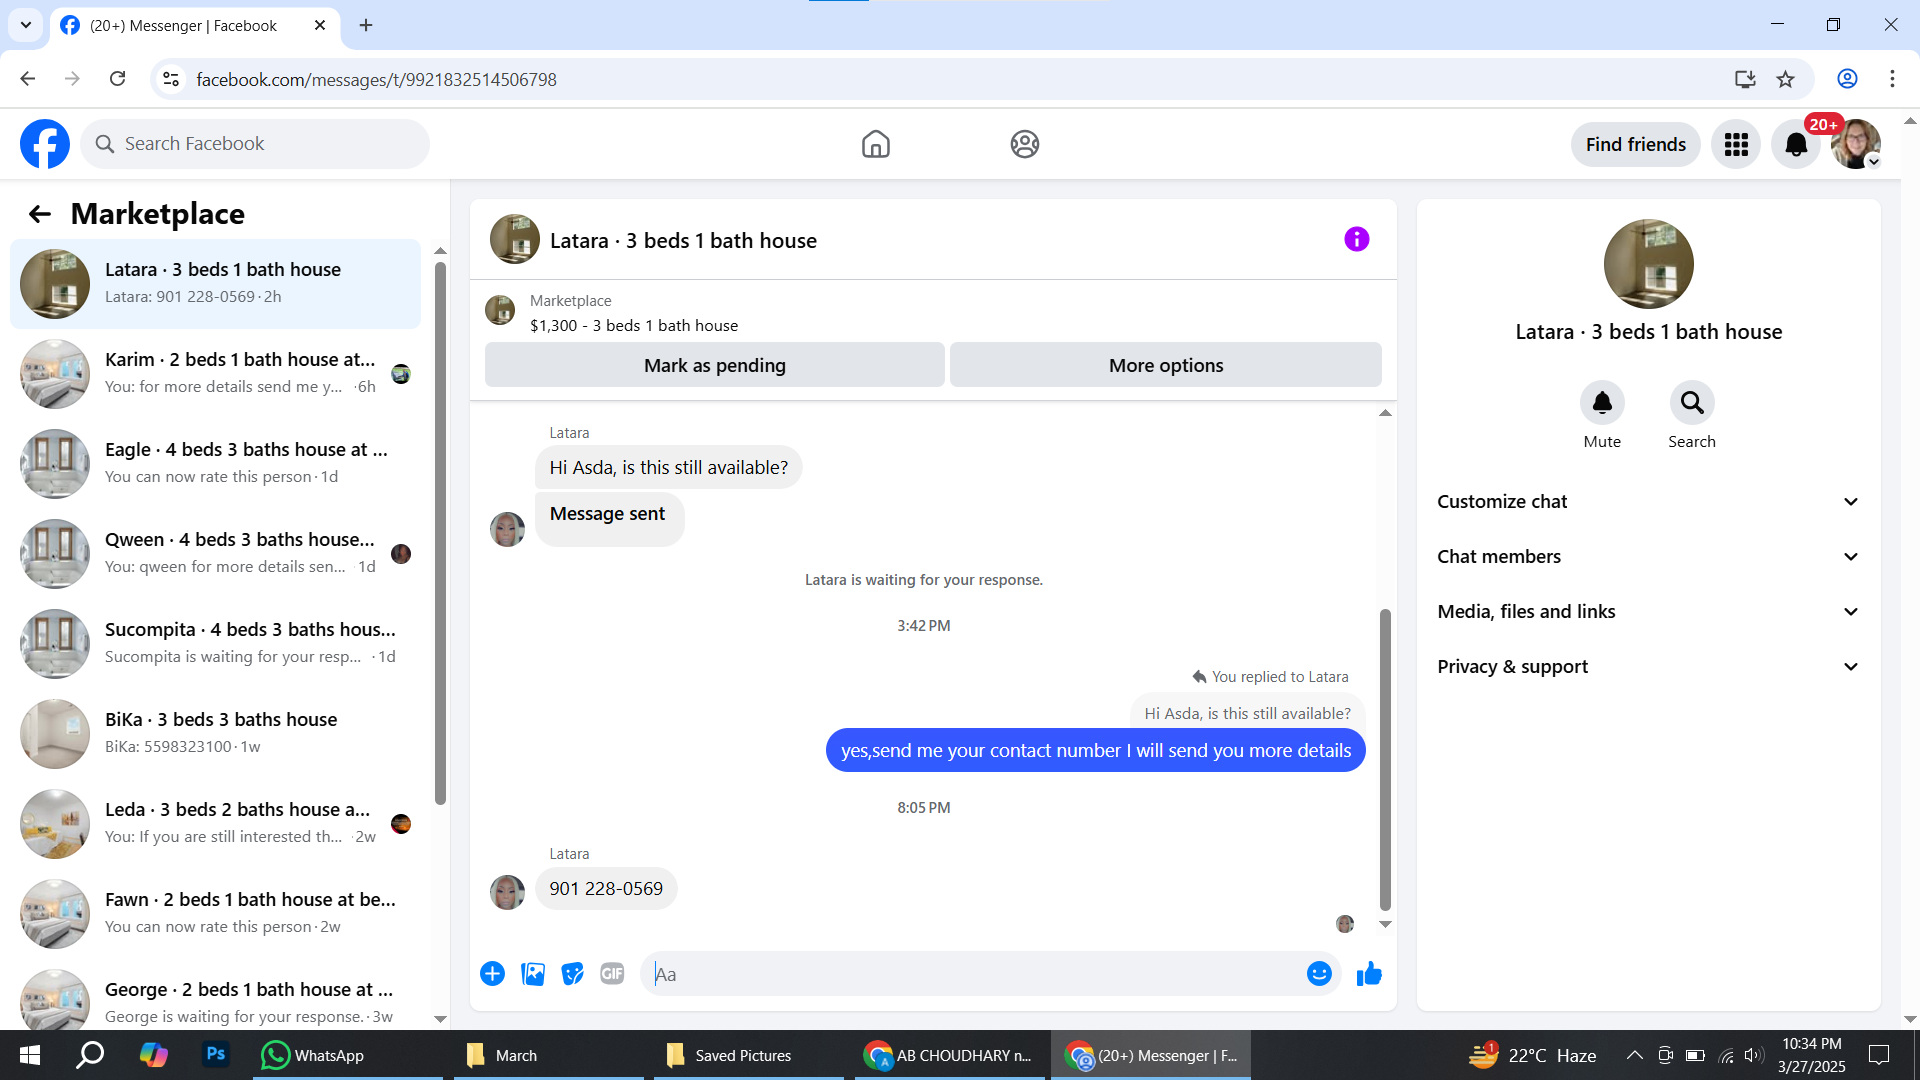Click the address bar URL
The width and height of the screenshot is (1920, 1080).
pyautogui.click(x=376, y=79)
